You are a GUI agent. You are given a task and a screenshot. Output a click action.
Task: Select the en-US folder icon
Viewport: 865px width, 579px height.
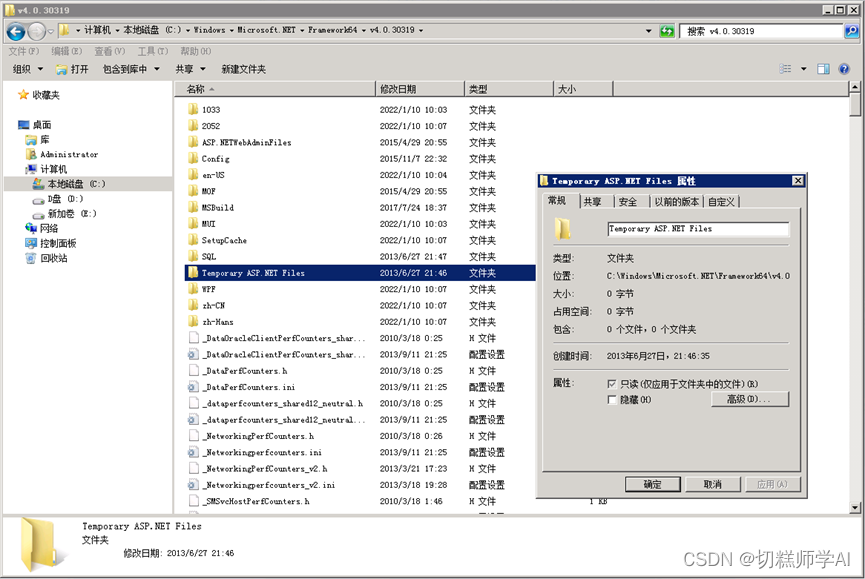point(193,175)
